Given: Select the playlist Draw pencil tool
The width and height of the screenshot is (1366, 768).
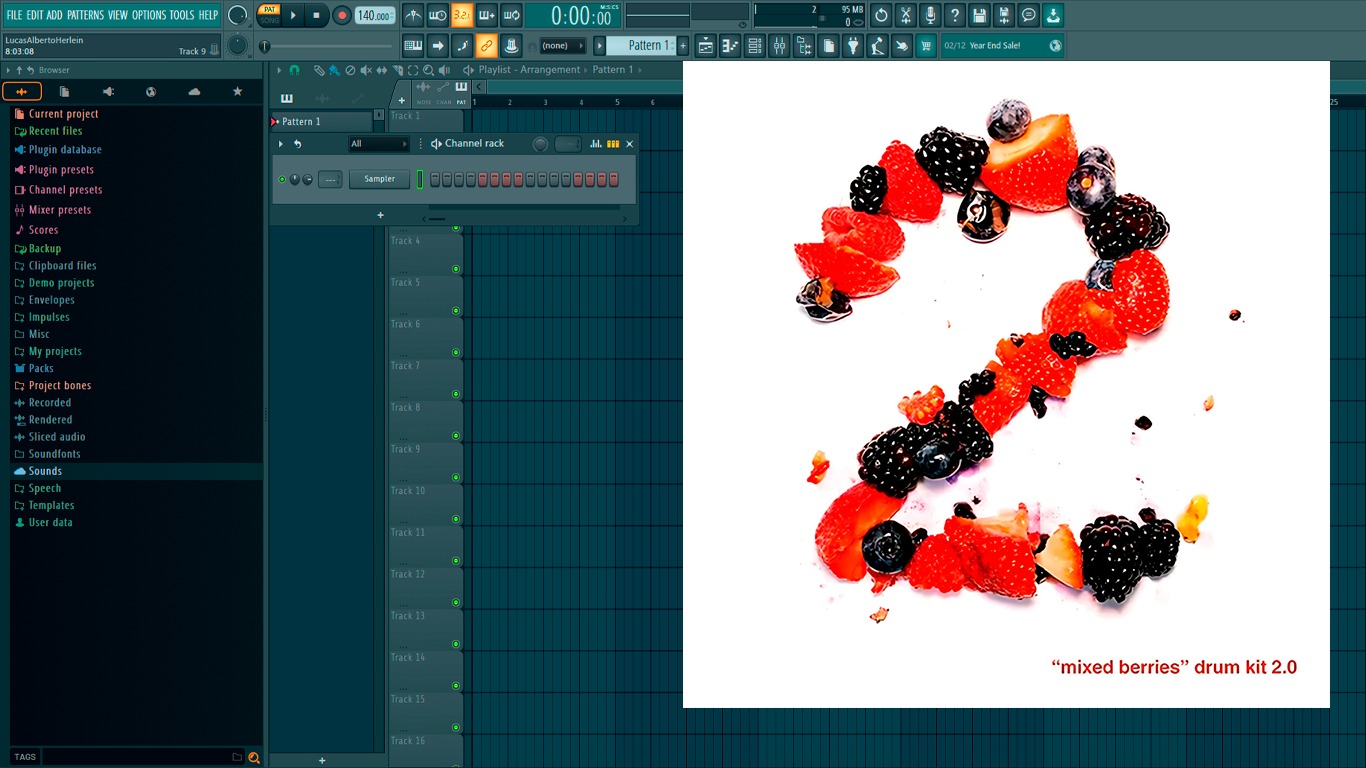Looking at the screenshot, I should coord(319,70).
